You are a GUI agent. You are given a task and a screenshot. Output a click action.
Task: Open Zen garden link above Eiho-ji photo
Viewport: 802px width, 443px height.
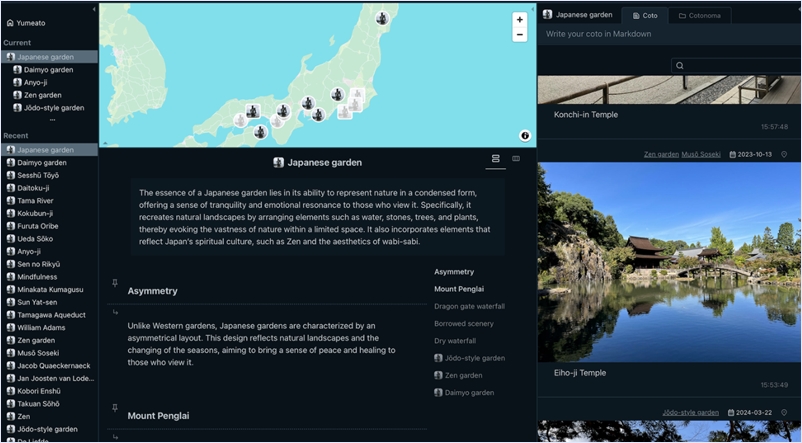[x=660, y=155]
